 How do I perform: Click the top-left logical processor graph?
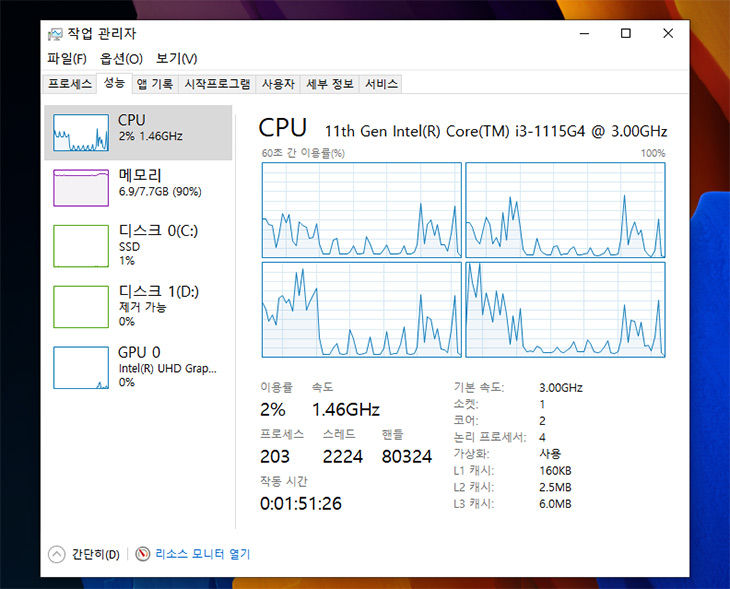tap(362, 210)
